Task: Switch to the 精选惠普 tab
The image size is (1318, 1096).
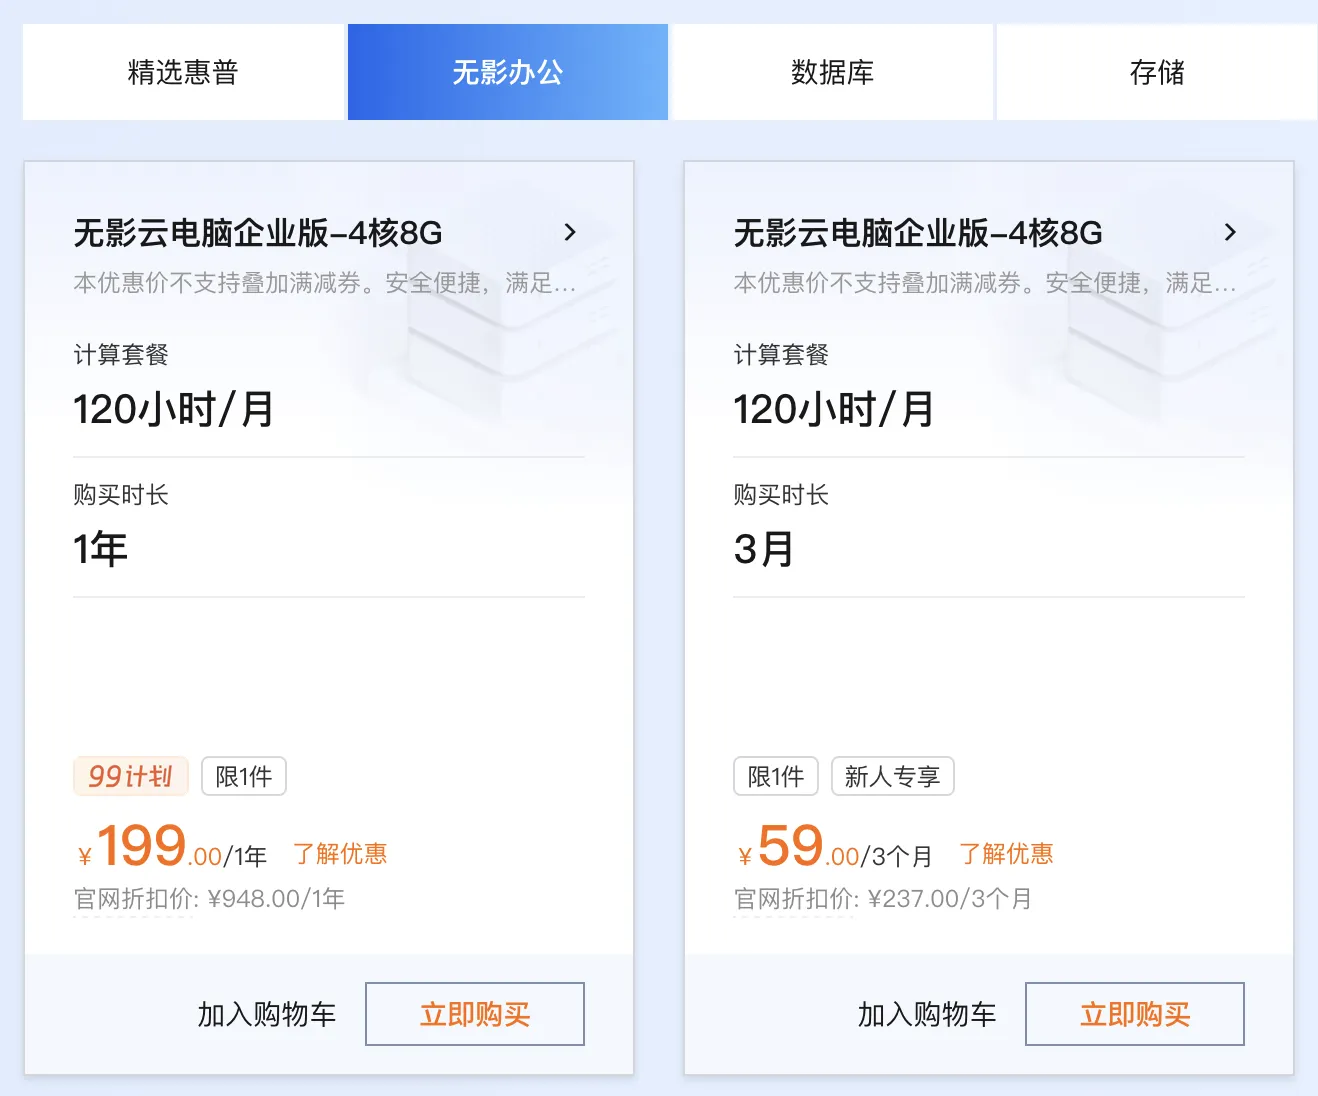Action: 183,72
